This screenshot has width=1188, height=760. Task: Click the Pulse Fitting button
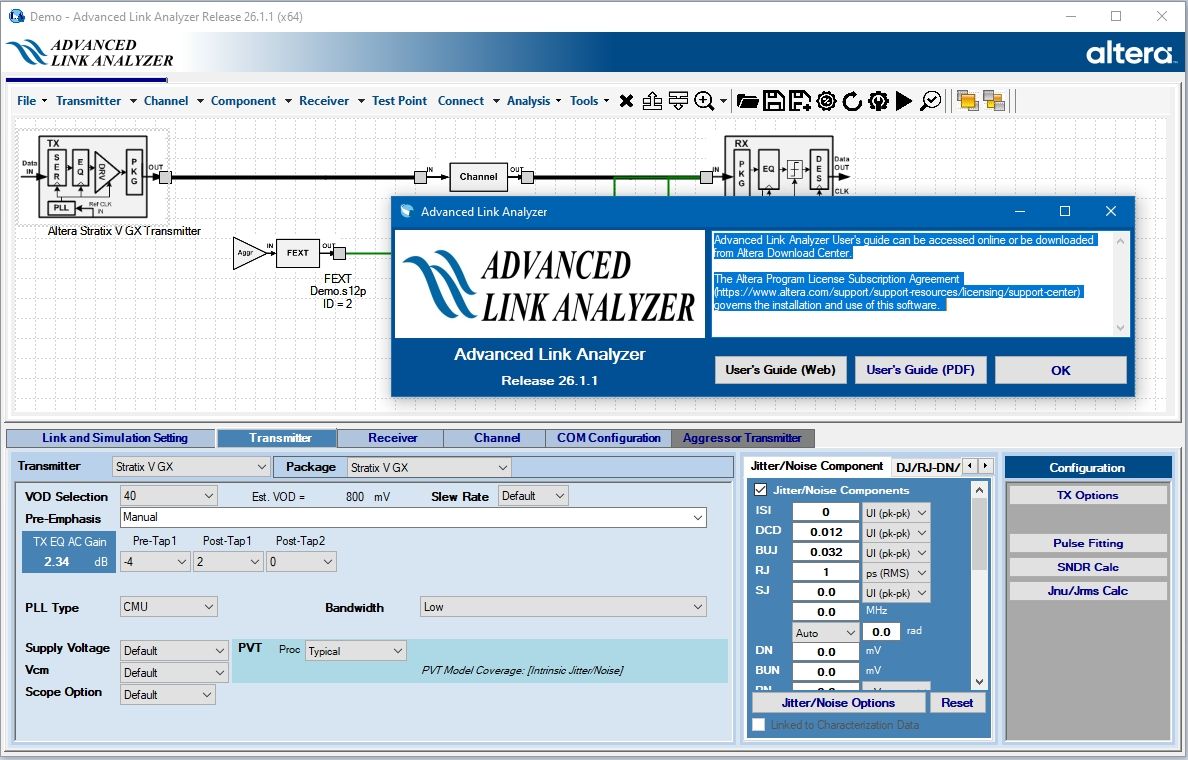tap(1087, 543)
